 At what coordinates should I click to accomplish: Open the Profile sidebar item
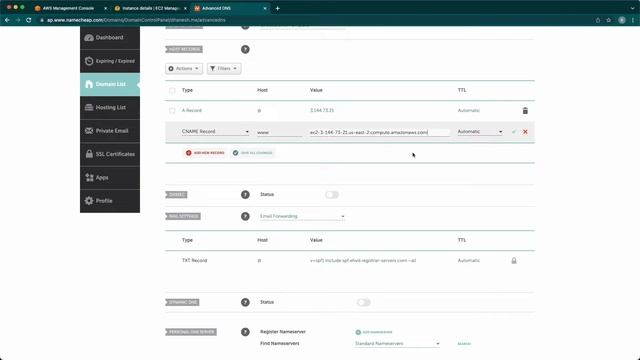110,201
